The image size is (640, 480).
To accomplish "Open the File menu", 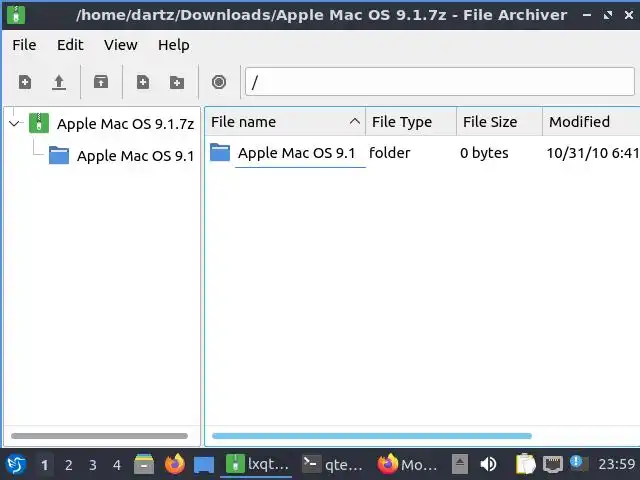I will (24, 45).
